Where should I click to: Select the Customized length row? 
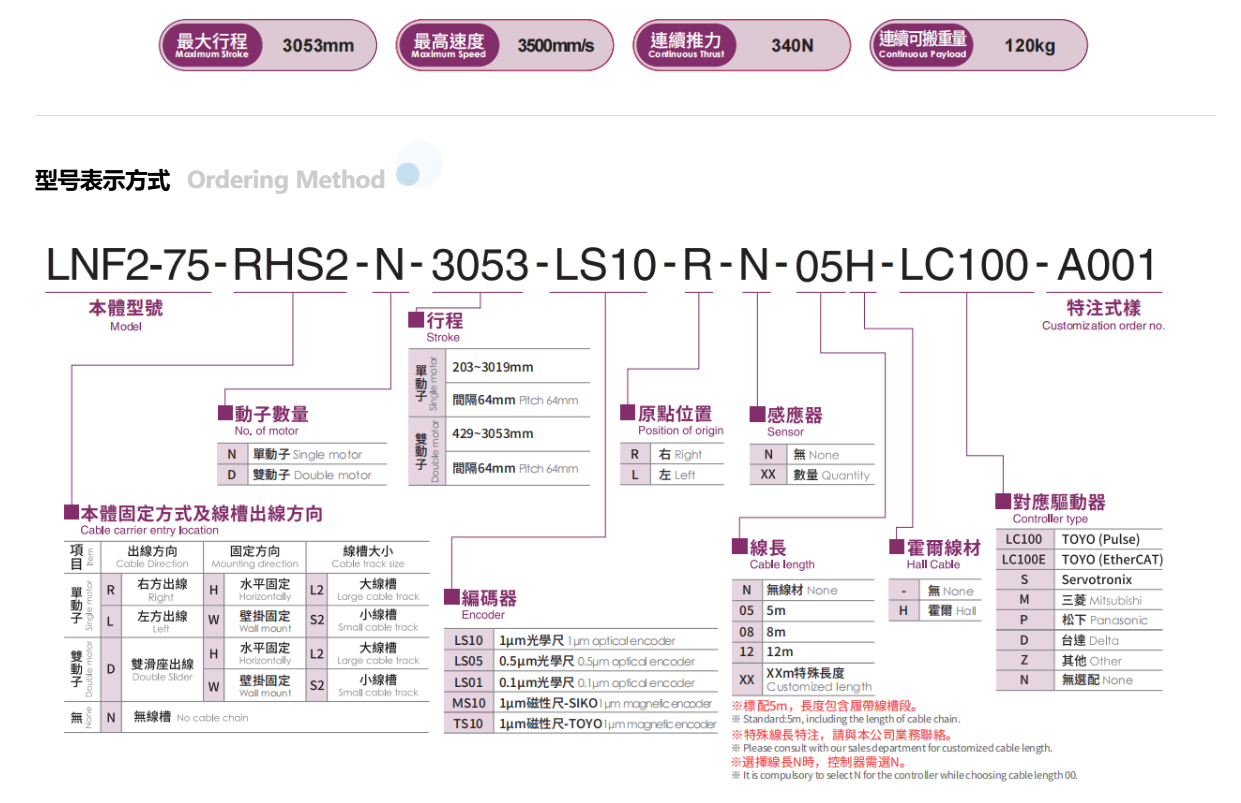(x=804, y=679)
